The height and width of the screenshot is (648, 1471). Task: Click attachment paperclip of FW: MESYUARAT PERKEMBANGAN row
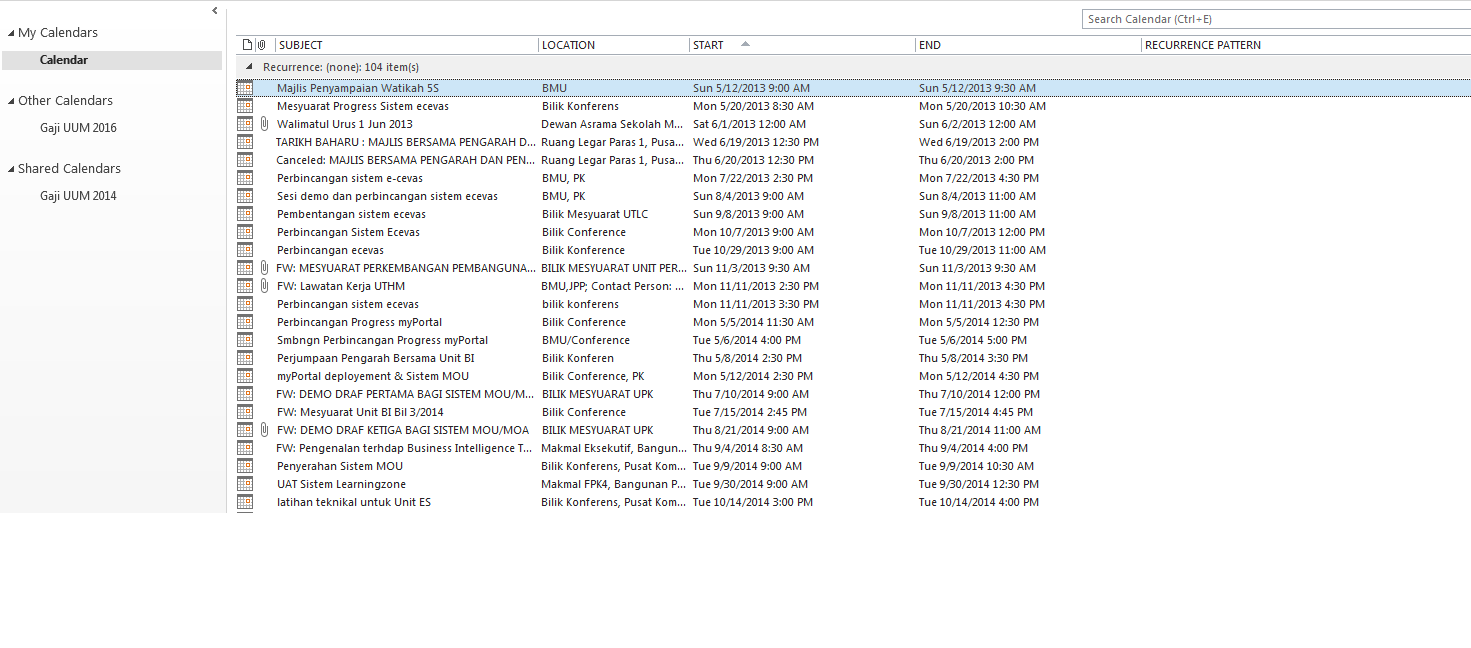(x=264, y=268)
